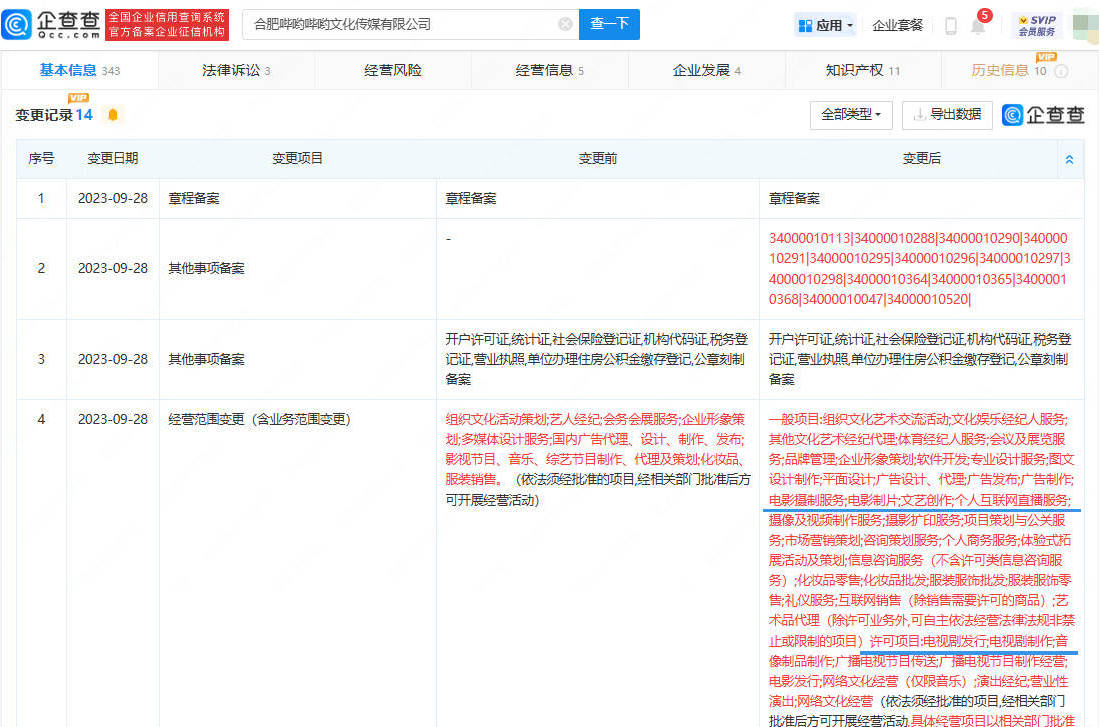This screenshot has height=727, width=1099.
Task: Open the notification bell with 5 alerts
Action: tap(978, 25)
